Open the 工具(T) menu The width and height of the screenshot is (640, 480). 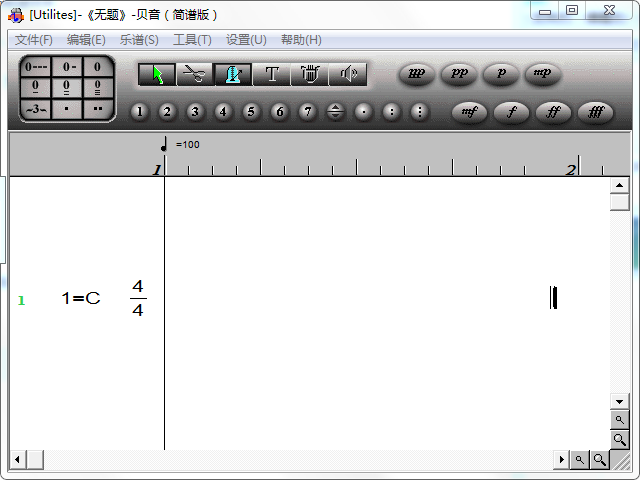click(192, 40)
